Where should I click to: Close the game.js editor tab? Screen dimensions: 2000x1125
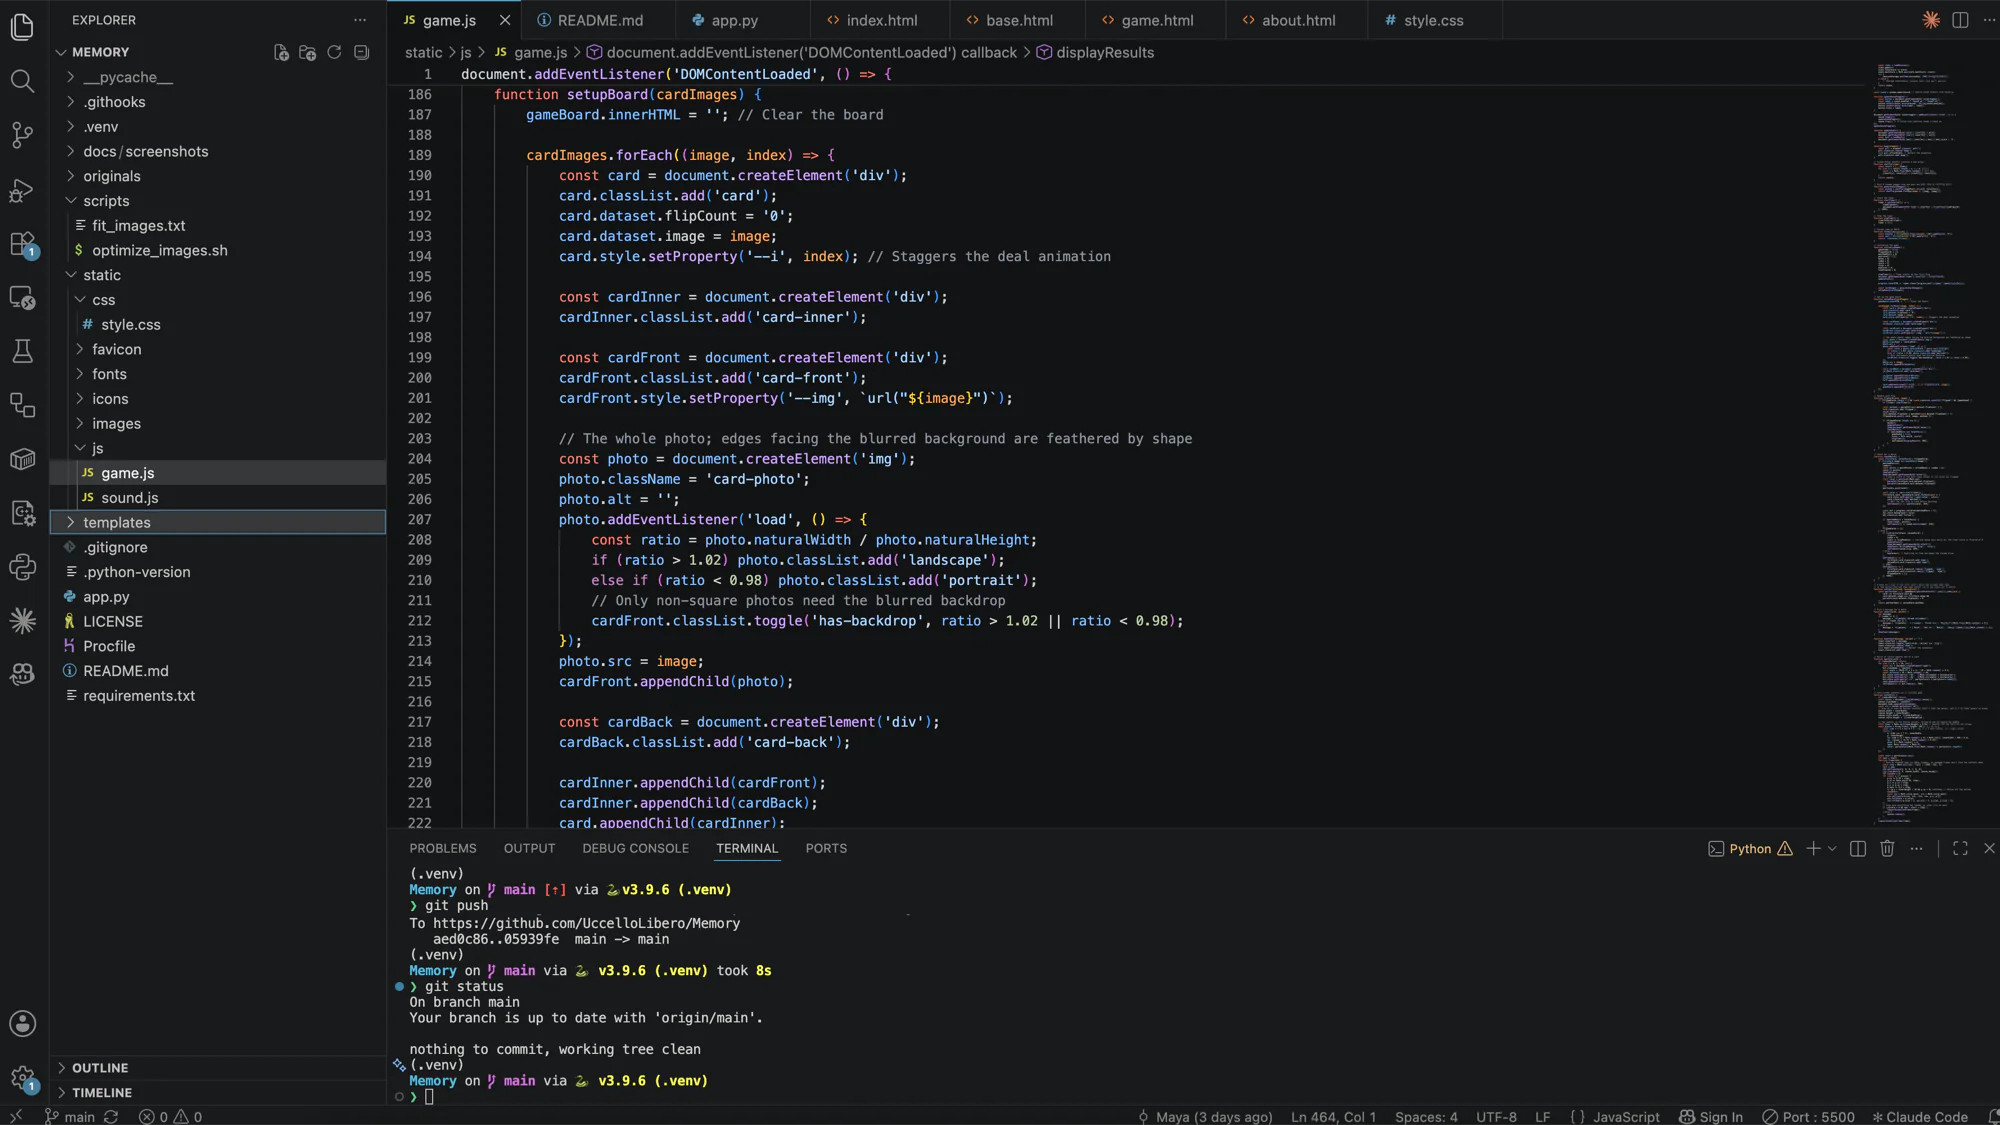pyautogui.click(x=505, y=20)
